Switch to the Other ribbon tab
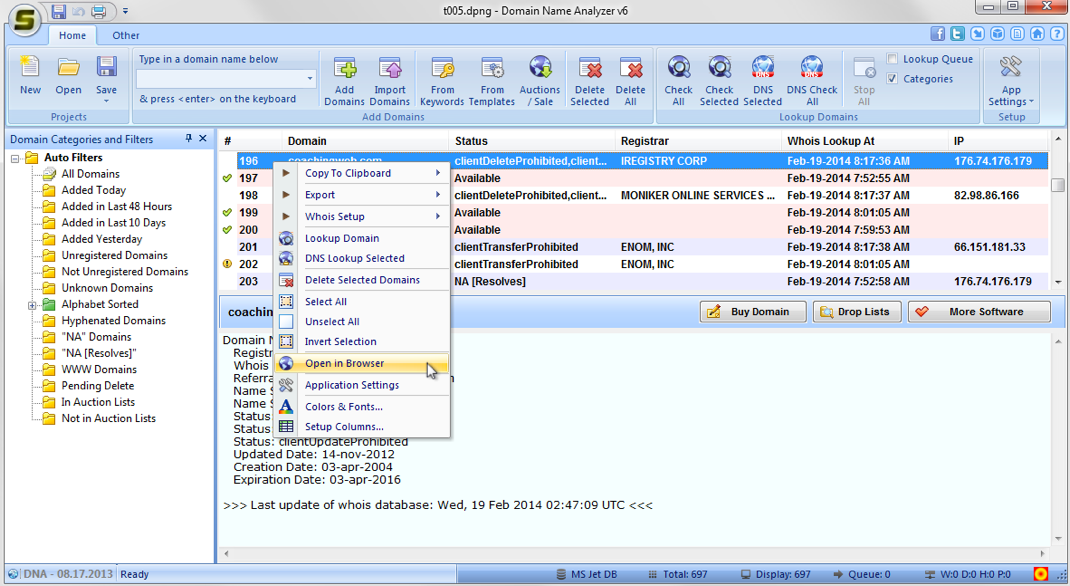The width and height of the screenshot is (1070, 586). (x=126, y=35)
